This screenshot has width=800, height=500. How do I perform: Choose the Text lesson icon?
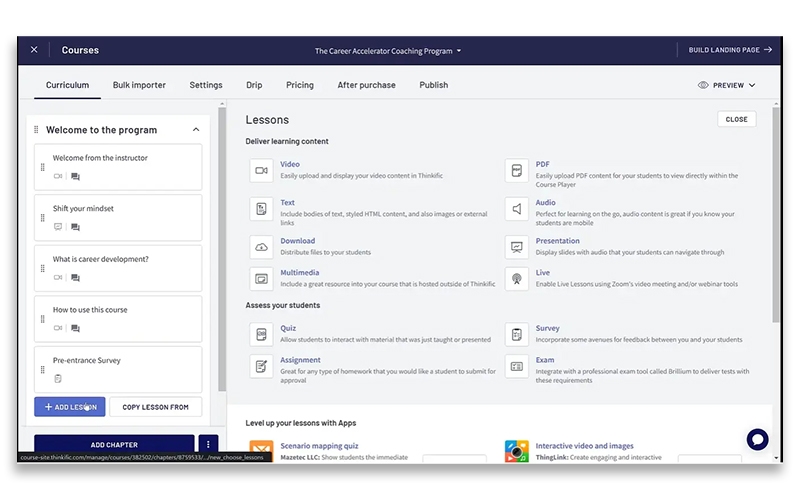pyautogui.click(x=261, y=209)
